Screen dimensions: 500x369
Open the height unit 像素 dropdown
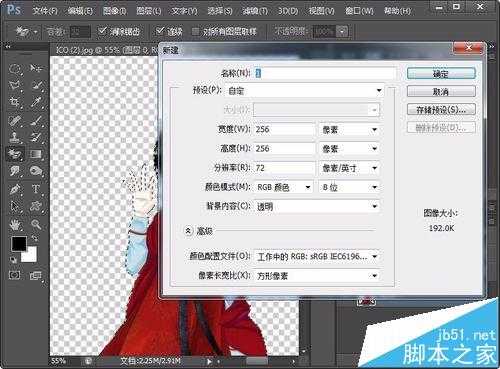click(349, 149)
